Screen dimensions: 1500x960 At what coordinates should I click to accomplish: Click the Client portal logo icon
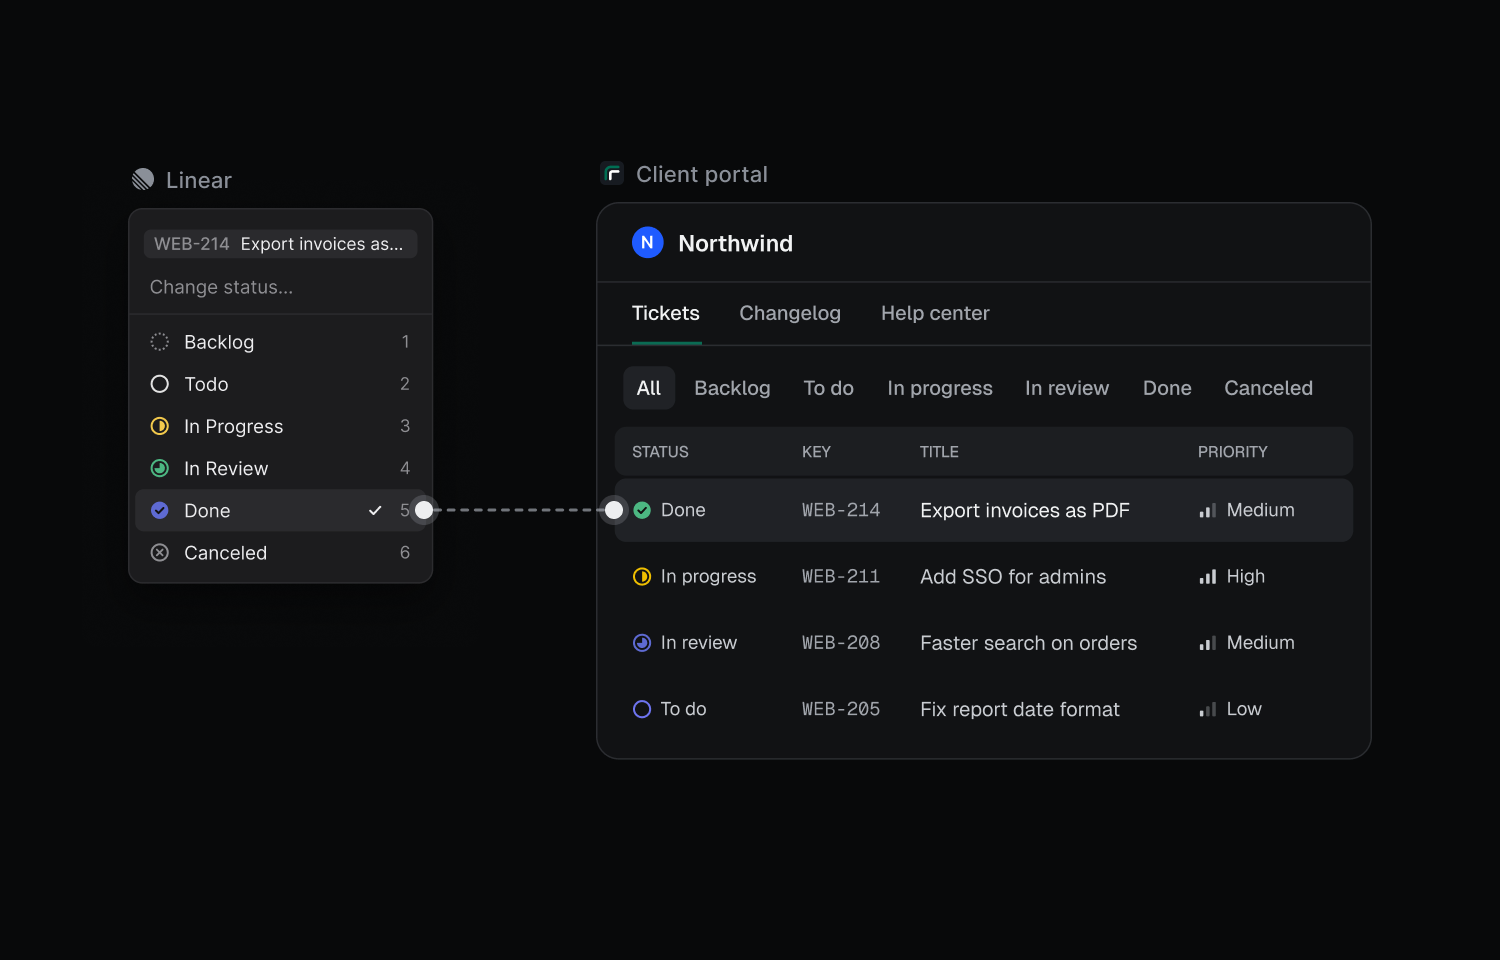pos(612,174)
